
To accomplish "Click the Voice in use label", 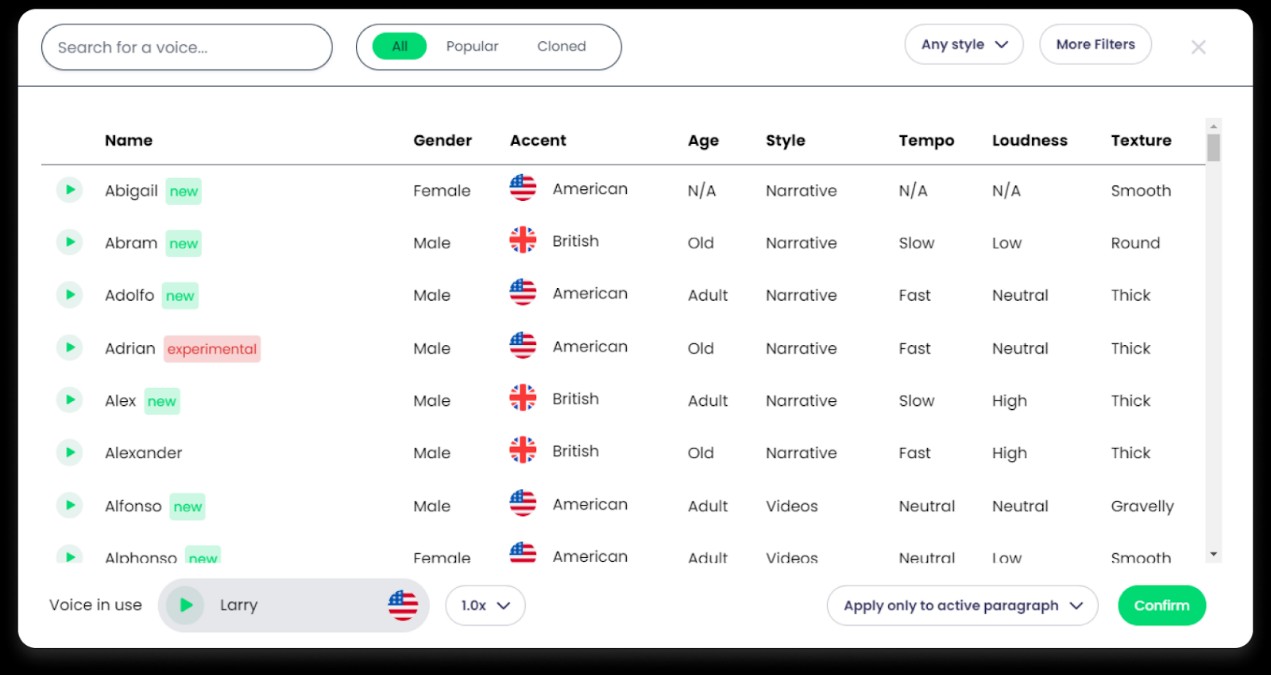I will (95, 605).
